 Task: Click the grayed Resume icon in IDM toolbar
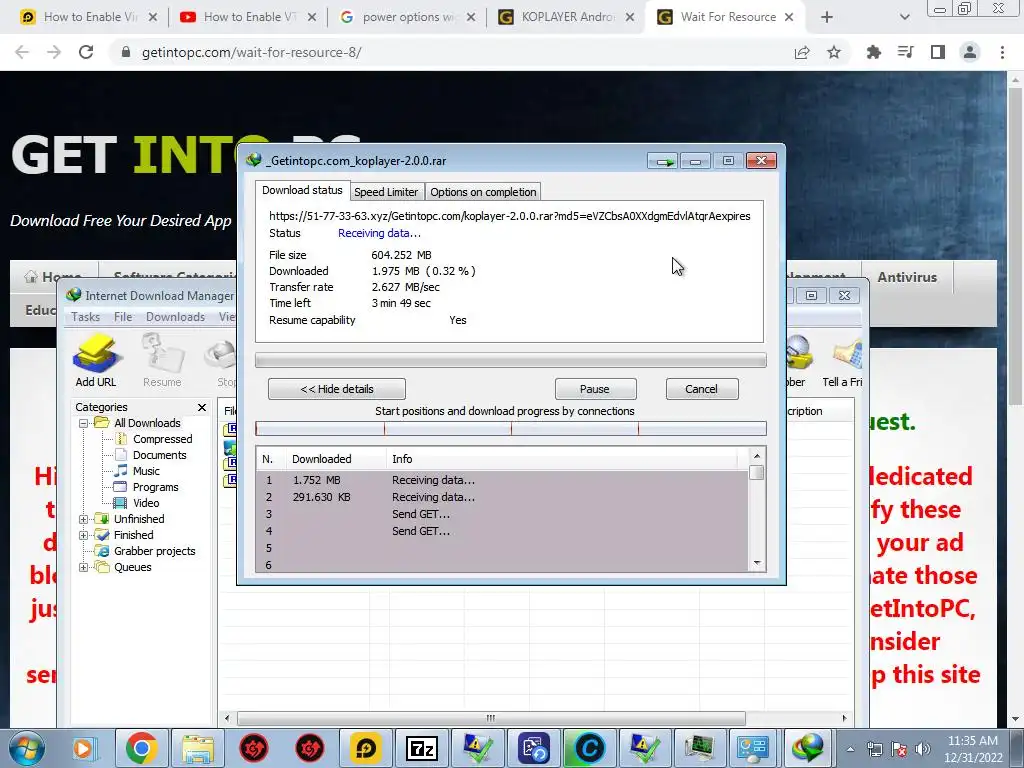[x=162, y=359]
